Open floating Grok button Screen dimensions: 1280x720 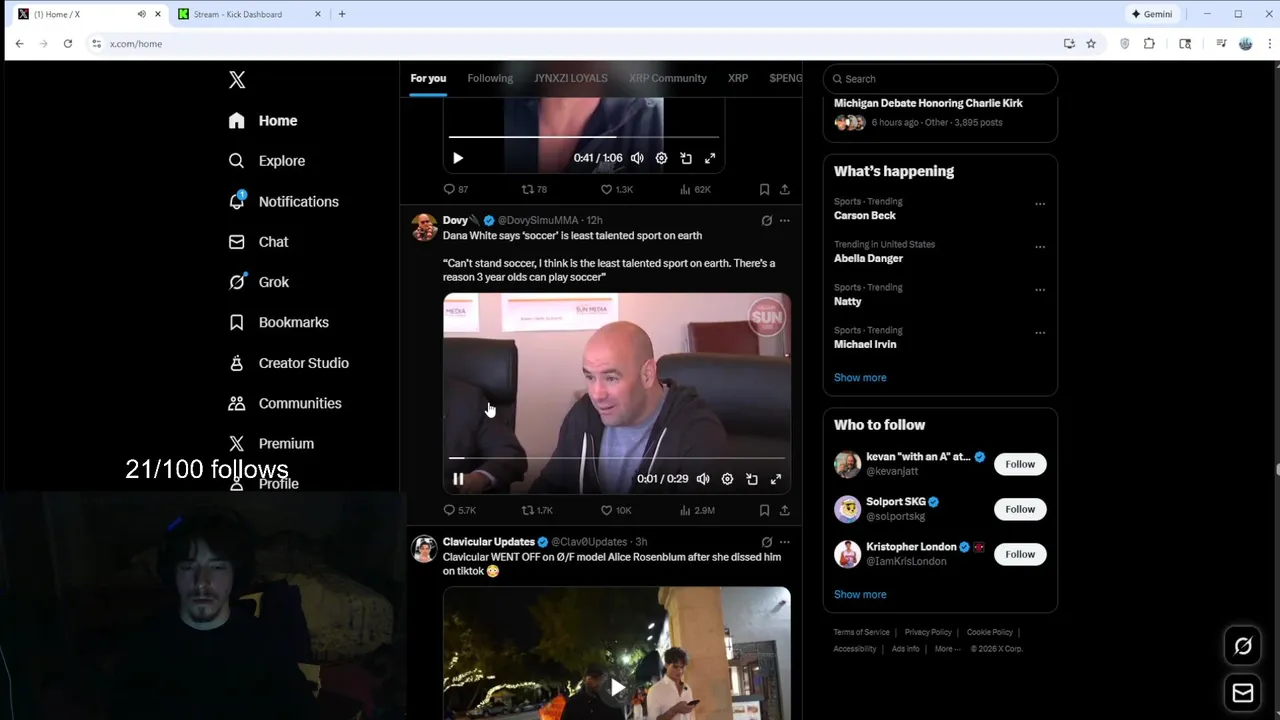click(x=1243, y=646)
